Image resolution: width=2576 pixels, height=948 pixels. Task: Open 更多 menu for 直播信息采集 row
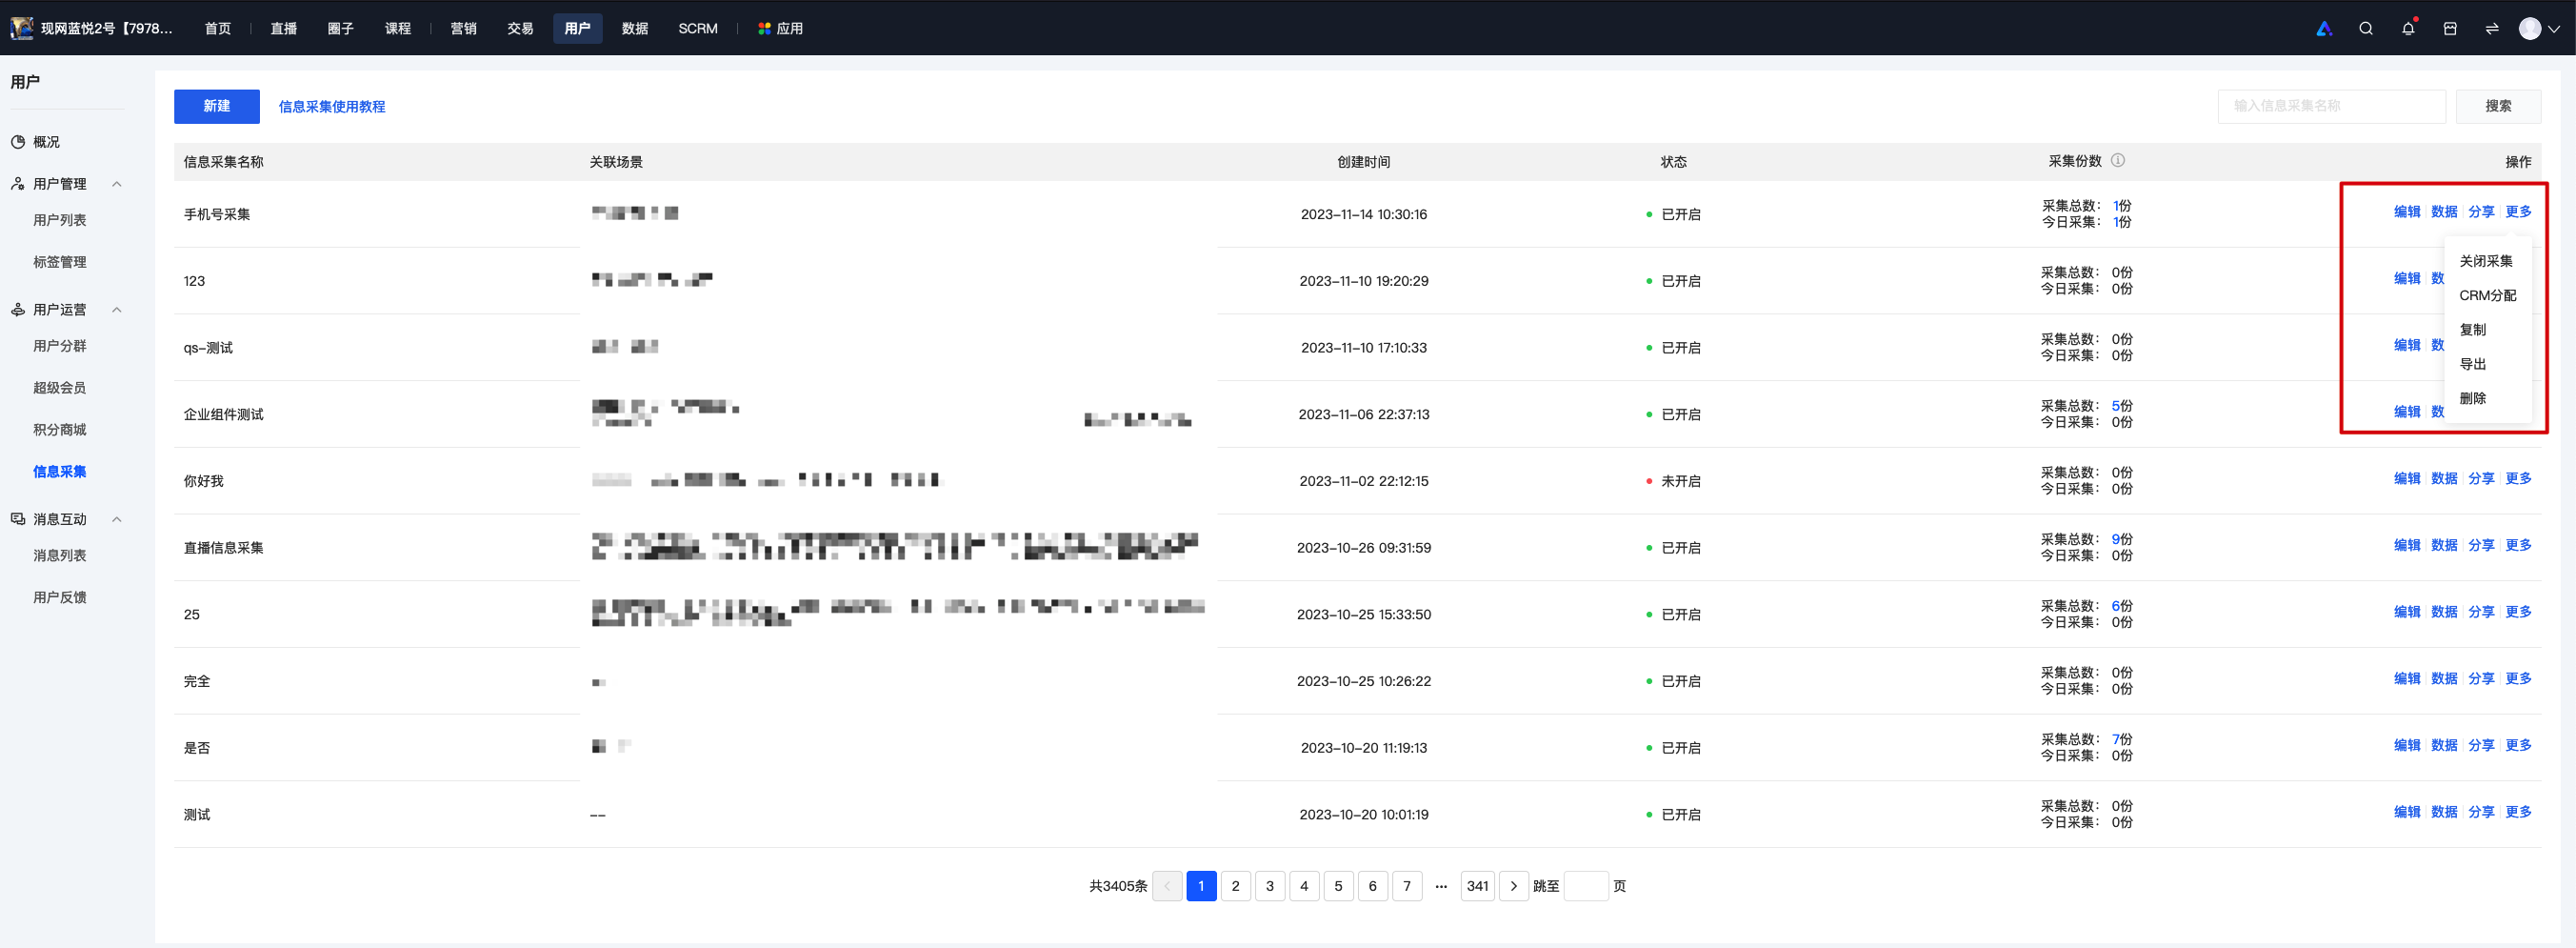[x=2518, y=546]
